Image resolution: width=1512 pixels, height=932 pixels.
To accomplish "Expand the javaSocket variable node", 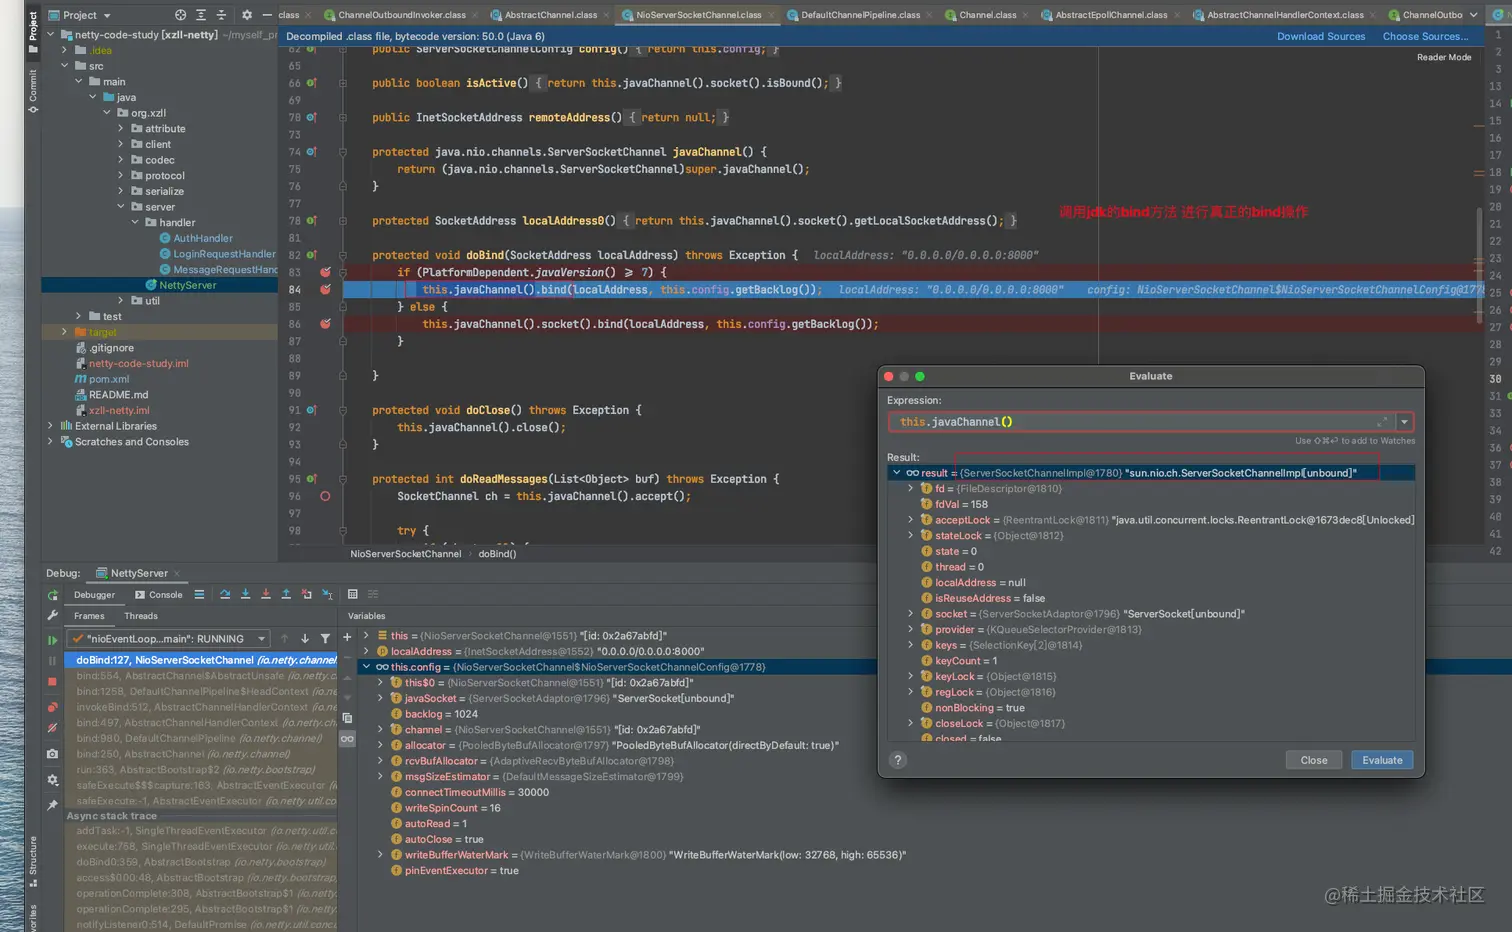I will click(380, 698).
